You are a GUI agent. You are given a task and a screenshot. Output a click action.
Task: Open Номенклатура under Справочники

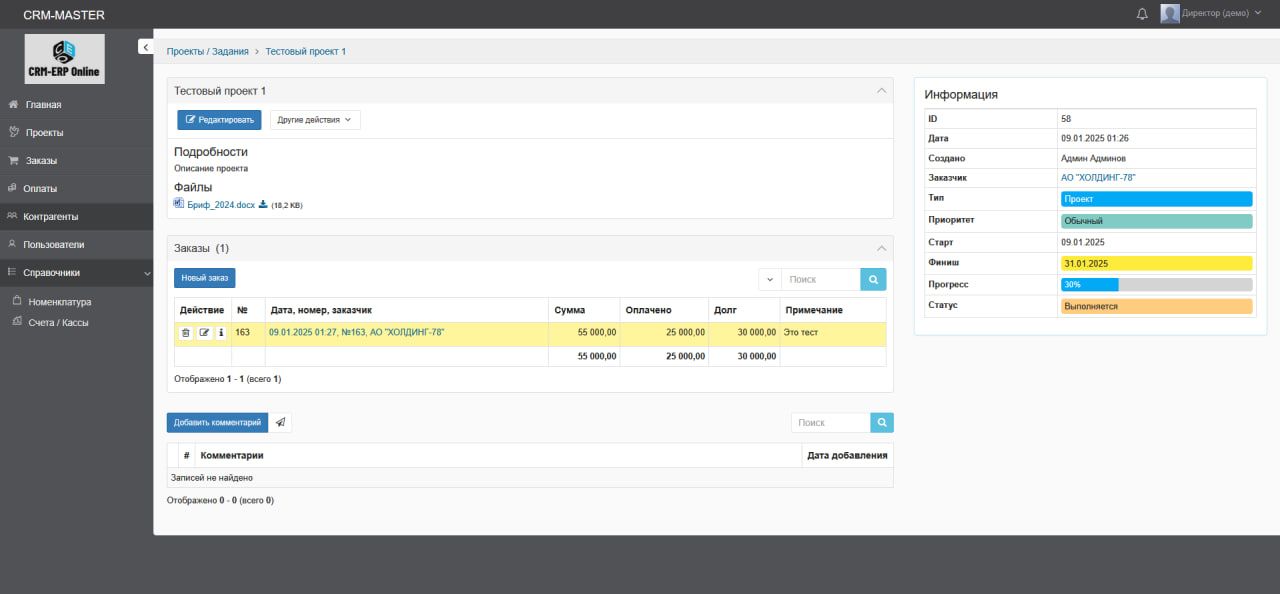(x=59, y=301)
